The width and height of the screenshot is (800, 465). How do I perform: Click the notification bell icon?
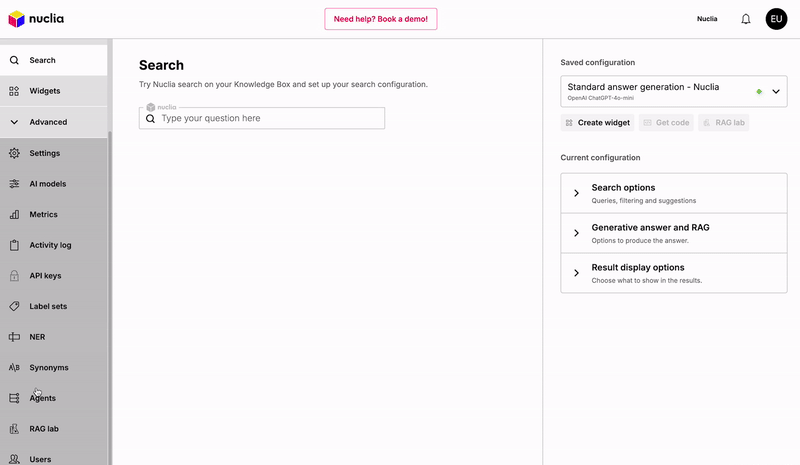(746, 19)
